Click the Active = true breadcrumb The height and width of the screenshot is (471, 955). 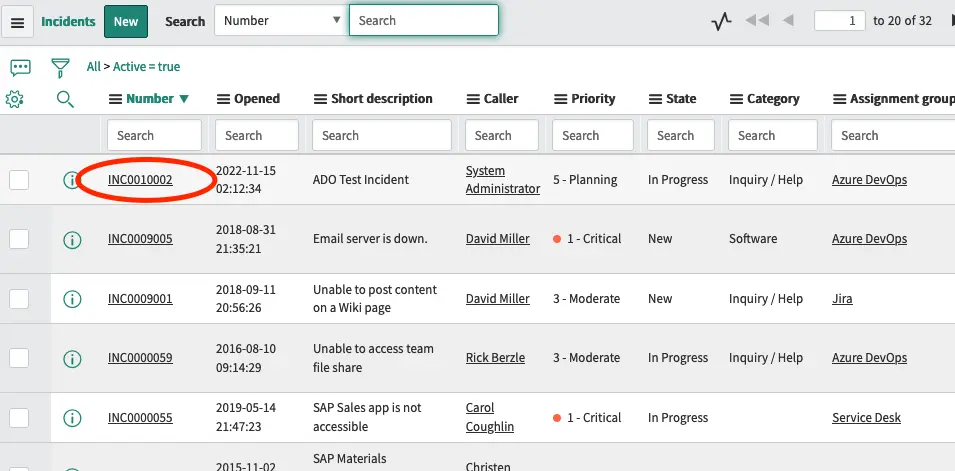tap(147, 67)
